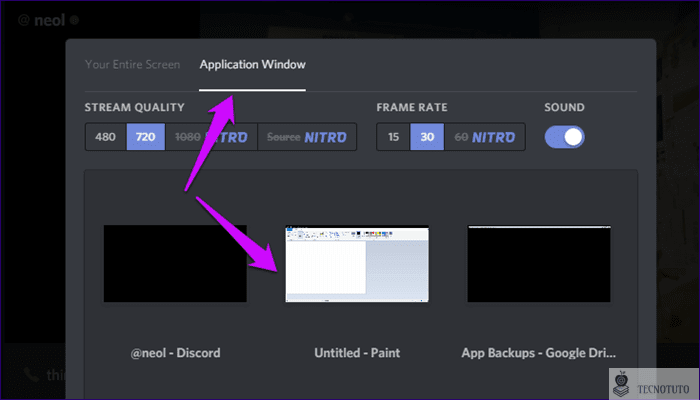Select the @neol - Discord window thumbnail
The width and height of the screenshot is (700, 400).
point(175,263)
